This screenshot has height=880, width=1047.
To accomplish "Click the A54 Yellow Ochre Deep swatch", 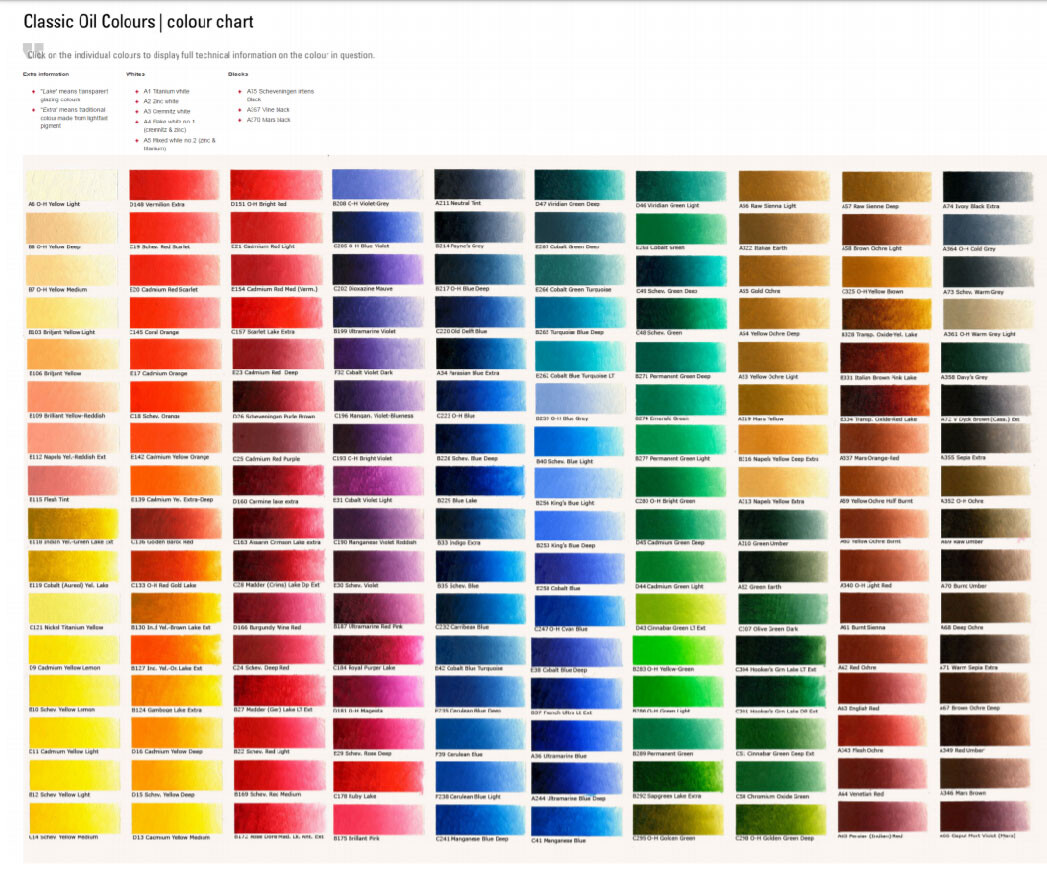I will point(784,314).
